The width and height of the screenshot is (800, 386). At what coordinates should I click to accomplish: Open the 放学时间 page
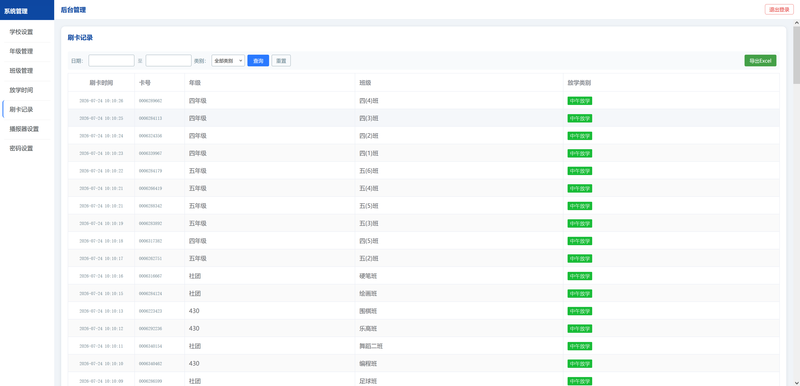tap(21, 90)
